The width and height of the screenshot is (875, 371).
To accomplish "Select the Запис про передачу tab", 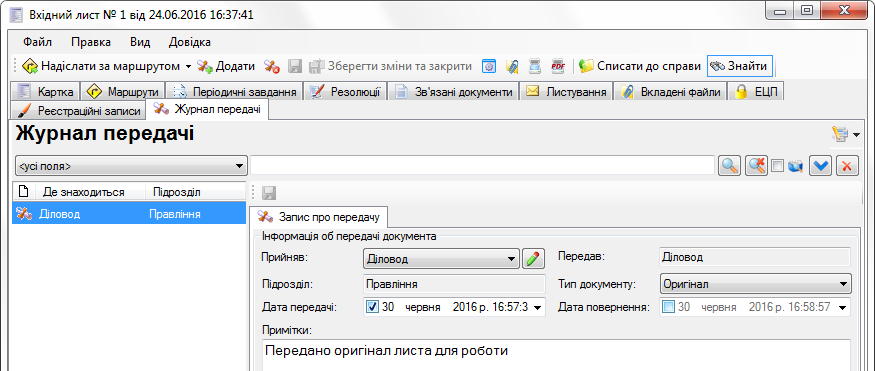I will 318,216.
